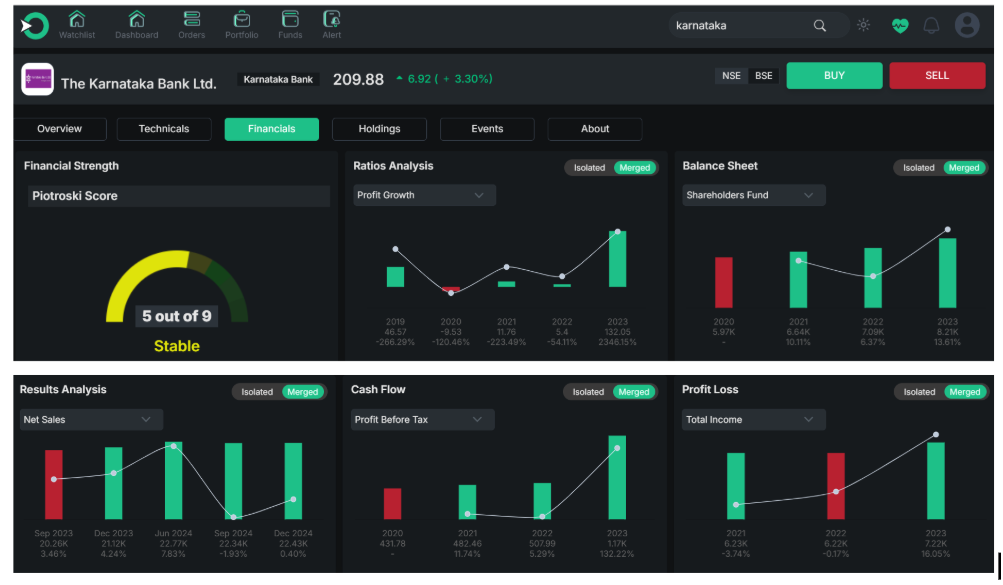Select Merged in Profit Loss

[x=965, y=392]
